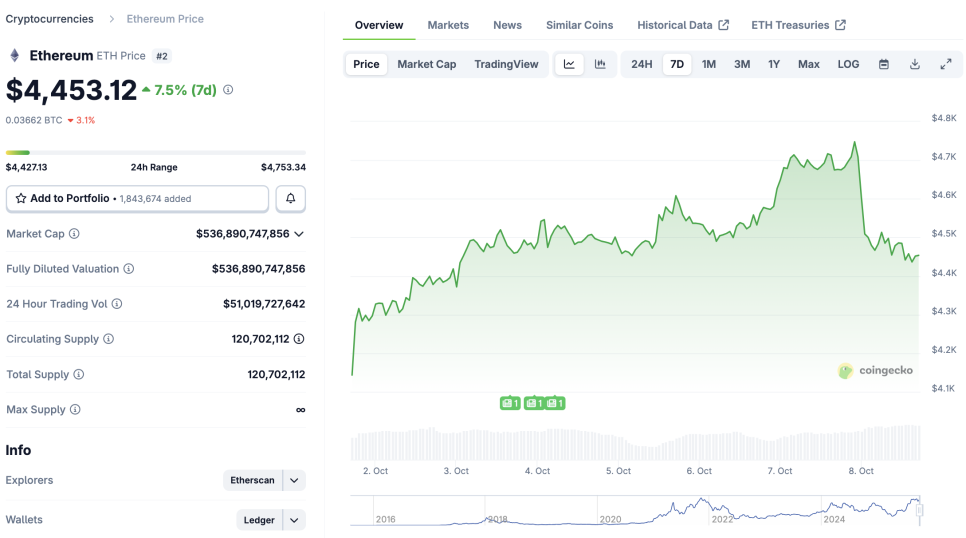Click the line chart icon
Image resolution: width=966 pixels, height=538 pixels.
point(569,64)
